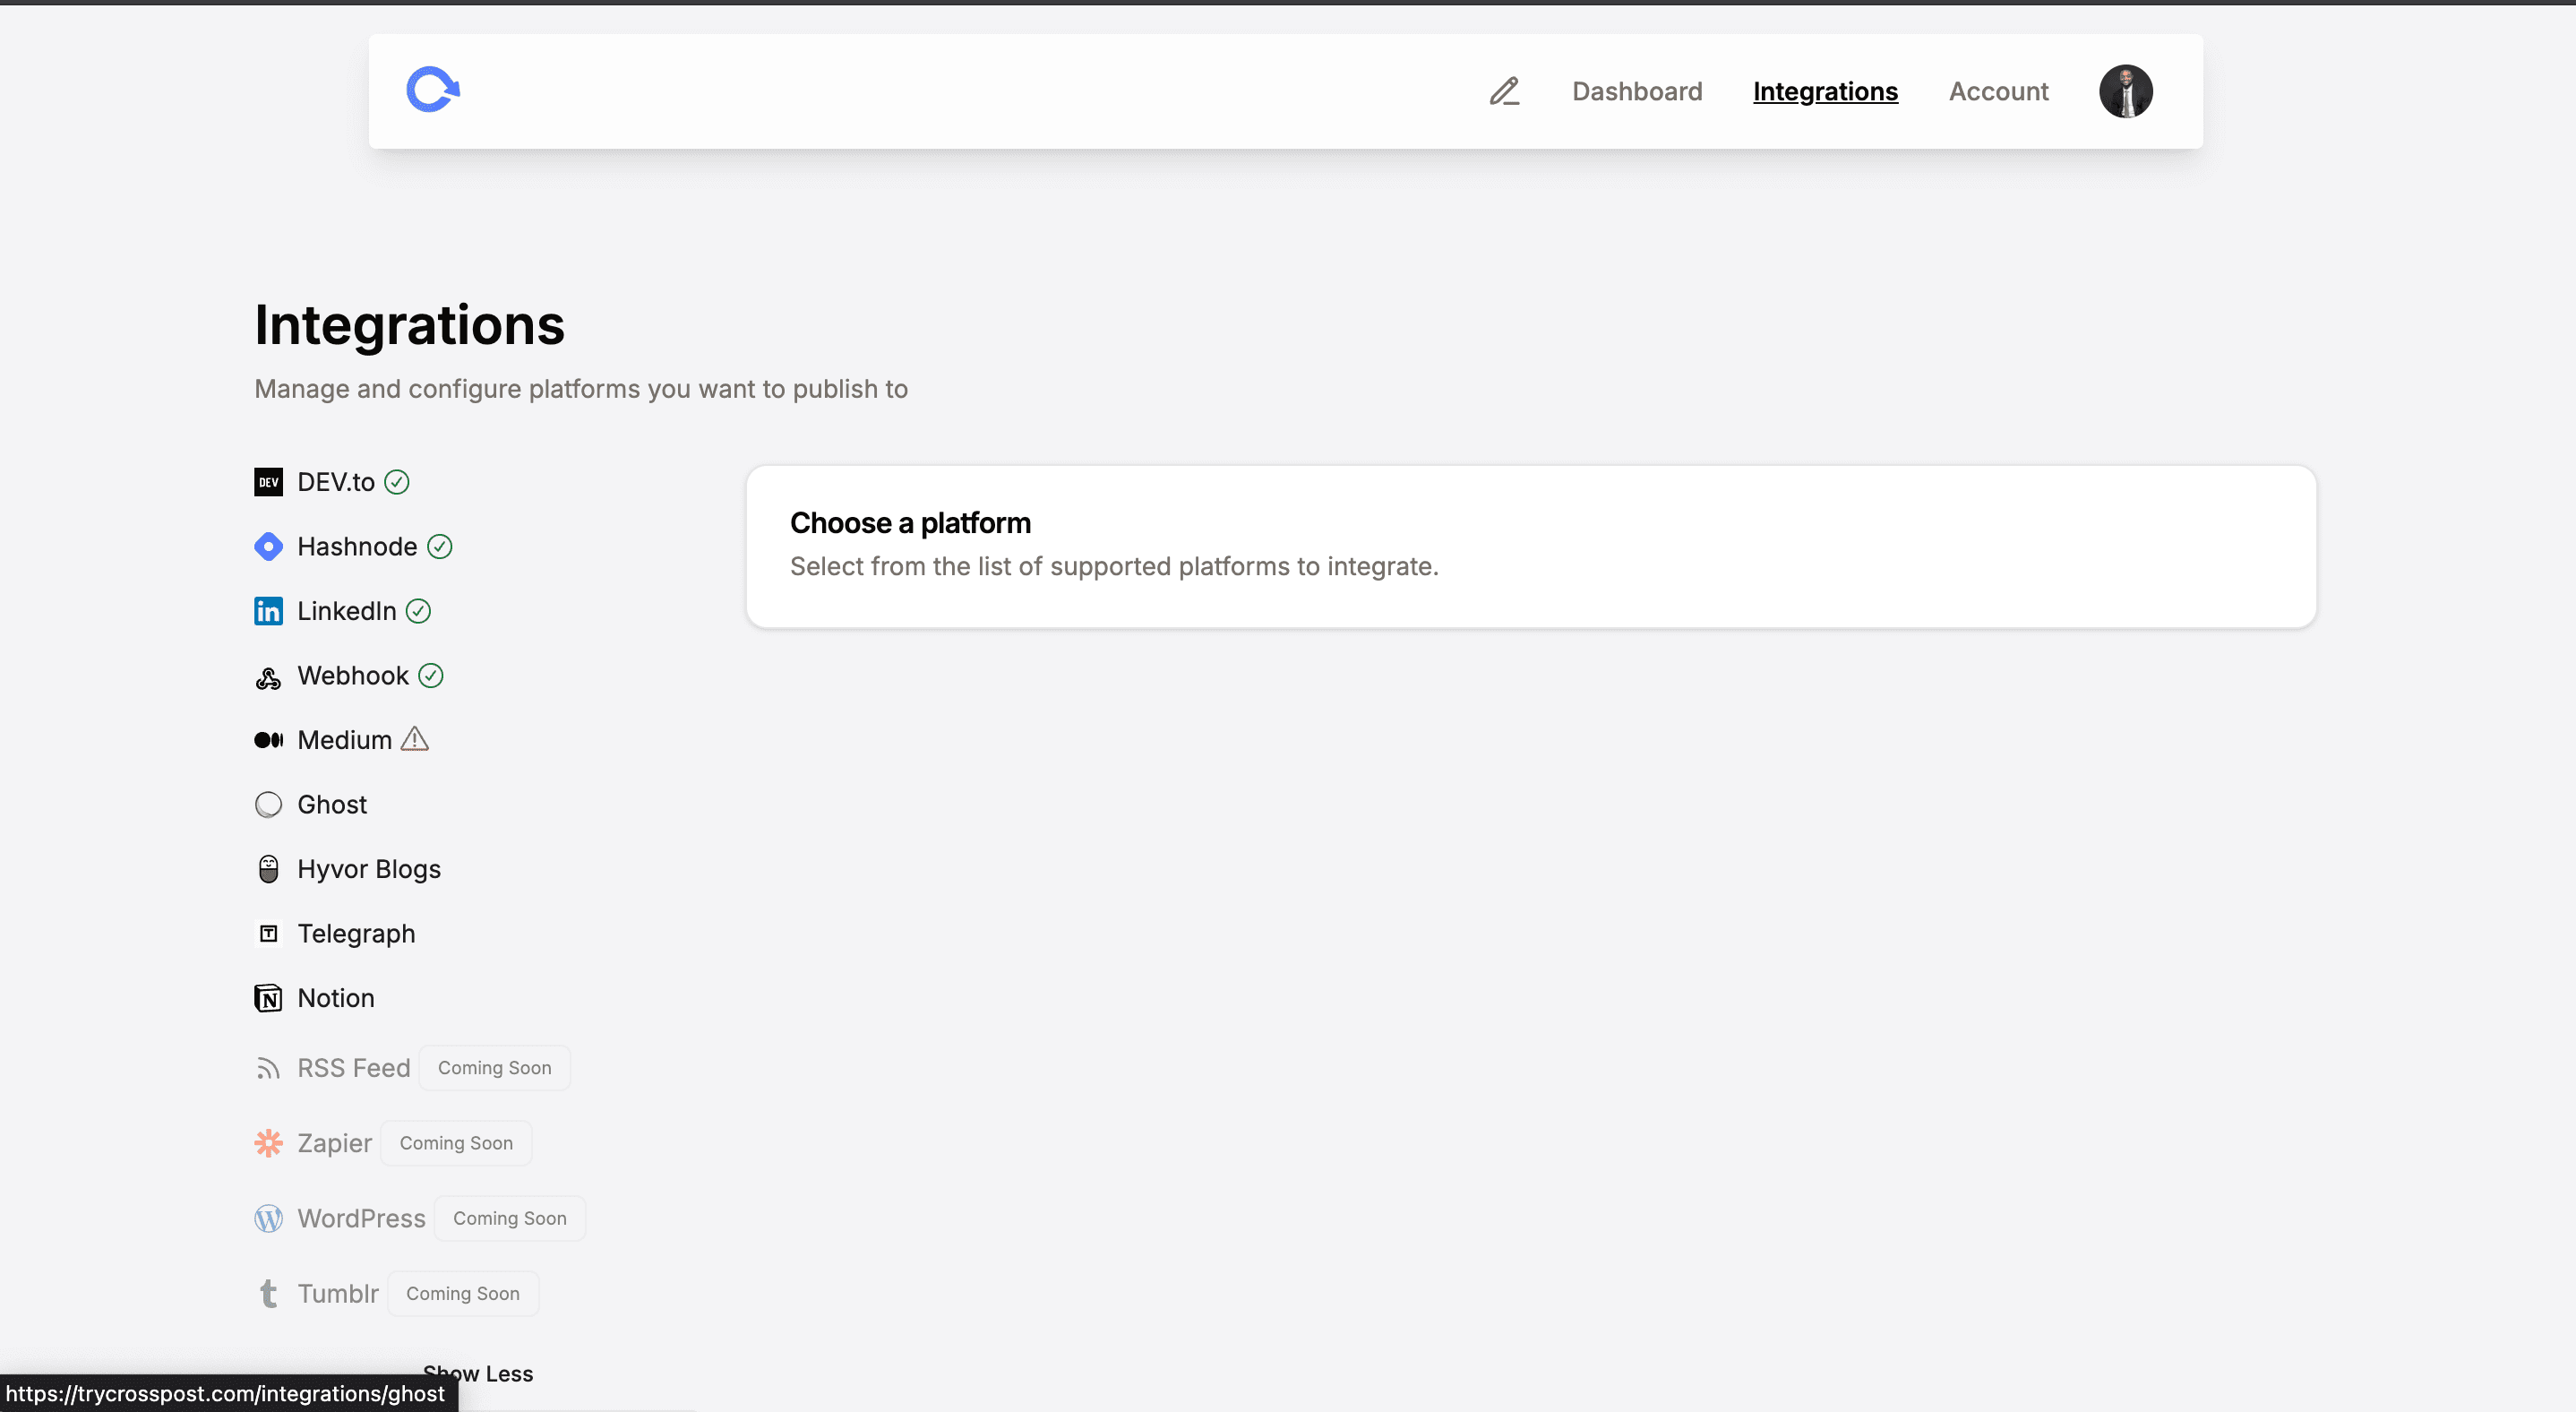Open the LinkedIn integration icon
This screenshot has width=2576, height=1412.
pyautogui.click(x=268, y=611)
